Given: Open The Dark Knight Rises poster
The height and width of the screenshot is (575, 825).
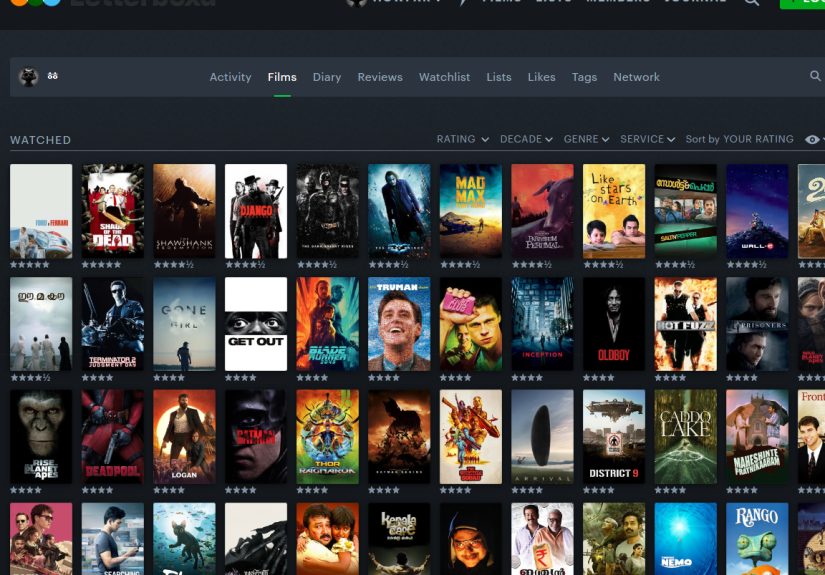Looking at the screenshot, I should (x=327, y=211).
